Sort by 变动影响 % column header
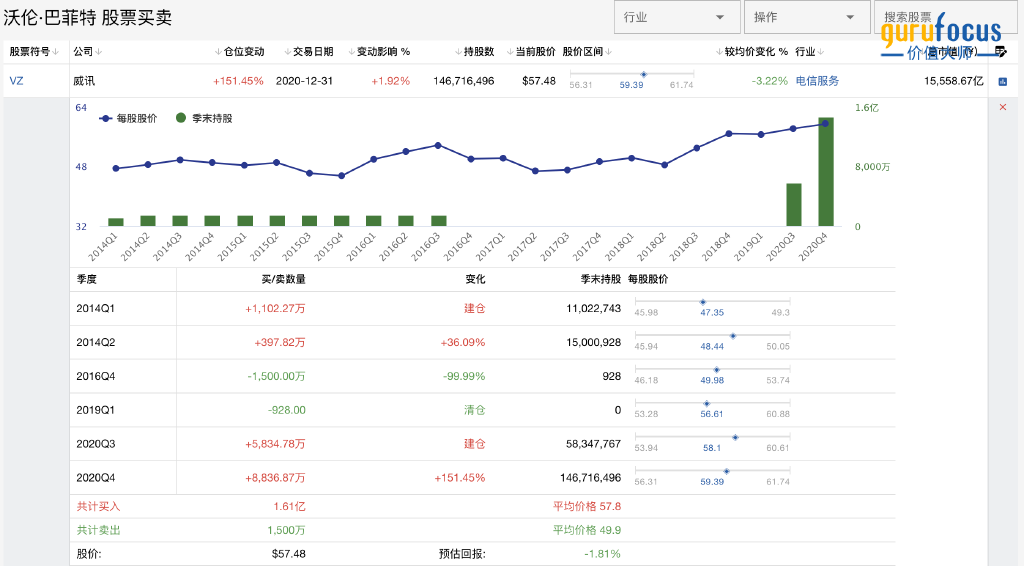The image size is (1024, 566). (379, 52)
